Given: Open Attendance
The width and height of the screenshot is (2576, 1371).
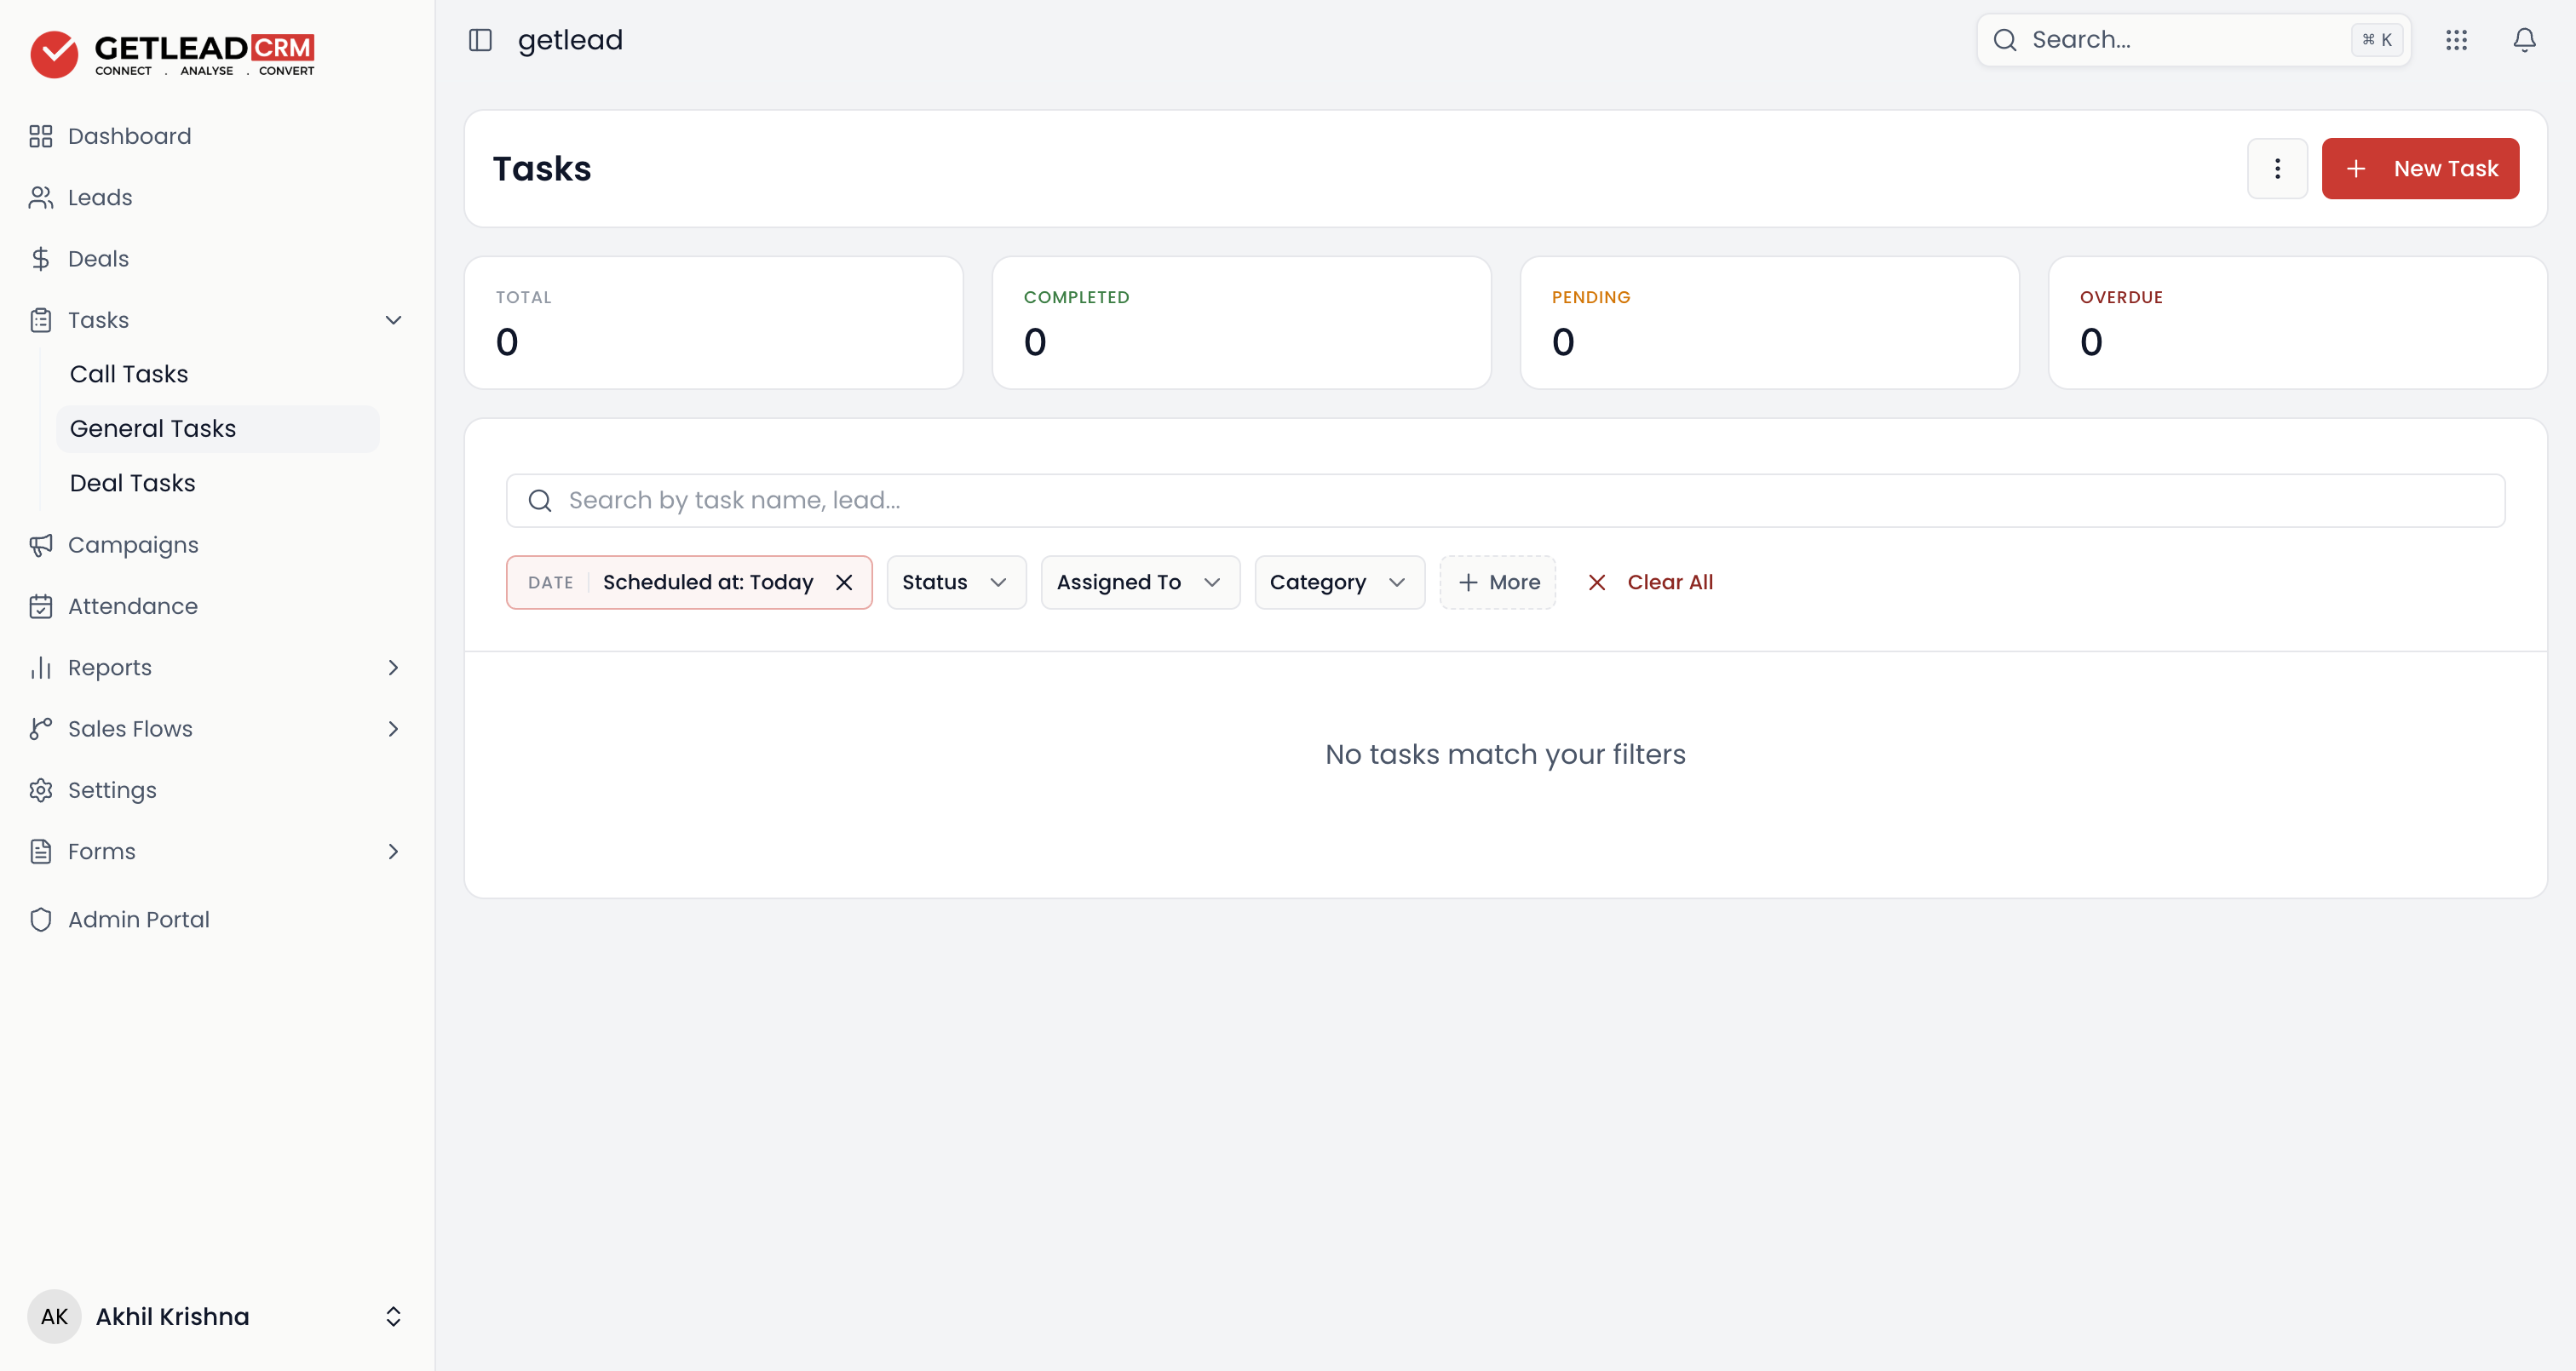Looking at the screenshot, I should pyautogui.click(x=133, y=606).
